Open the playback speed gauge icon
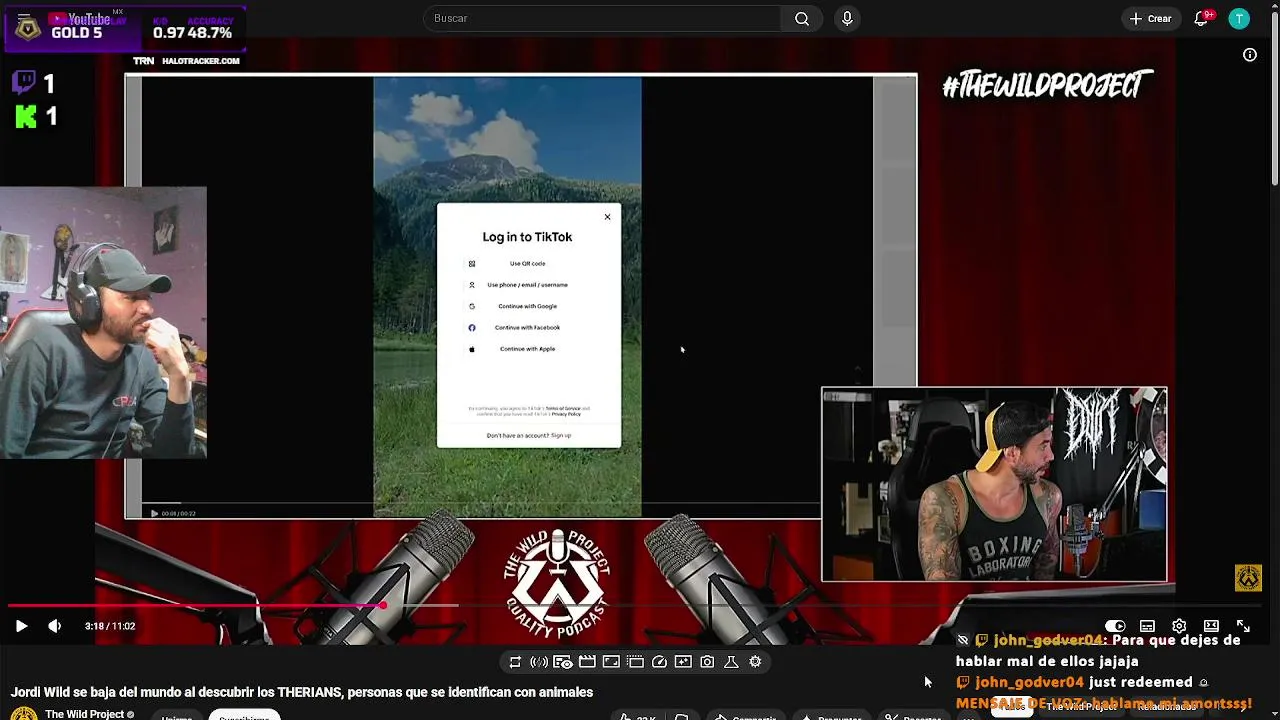The image size is (1280, 720). pyautogui.click(x=659, y=662)
